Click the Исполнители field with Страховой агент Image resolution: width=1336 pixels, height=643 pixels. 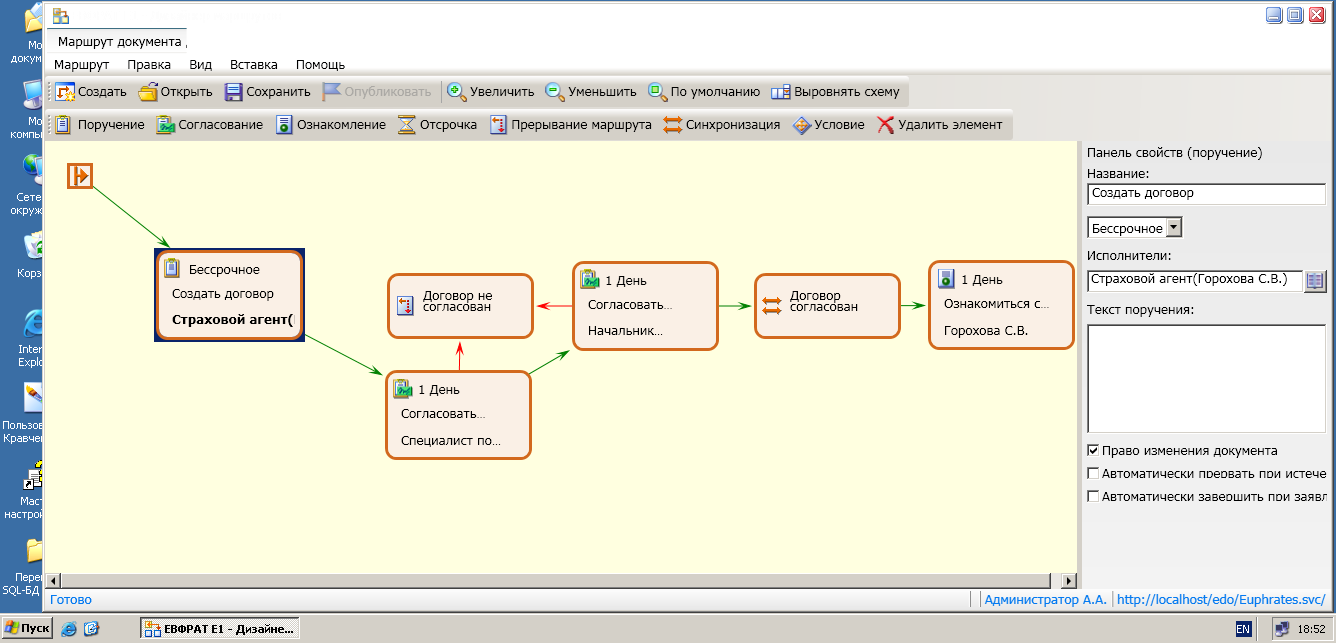pyautogui.click(x=1194, y=281)
